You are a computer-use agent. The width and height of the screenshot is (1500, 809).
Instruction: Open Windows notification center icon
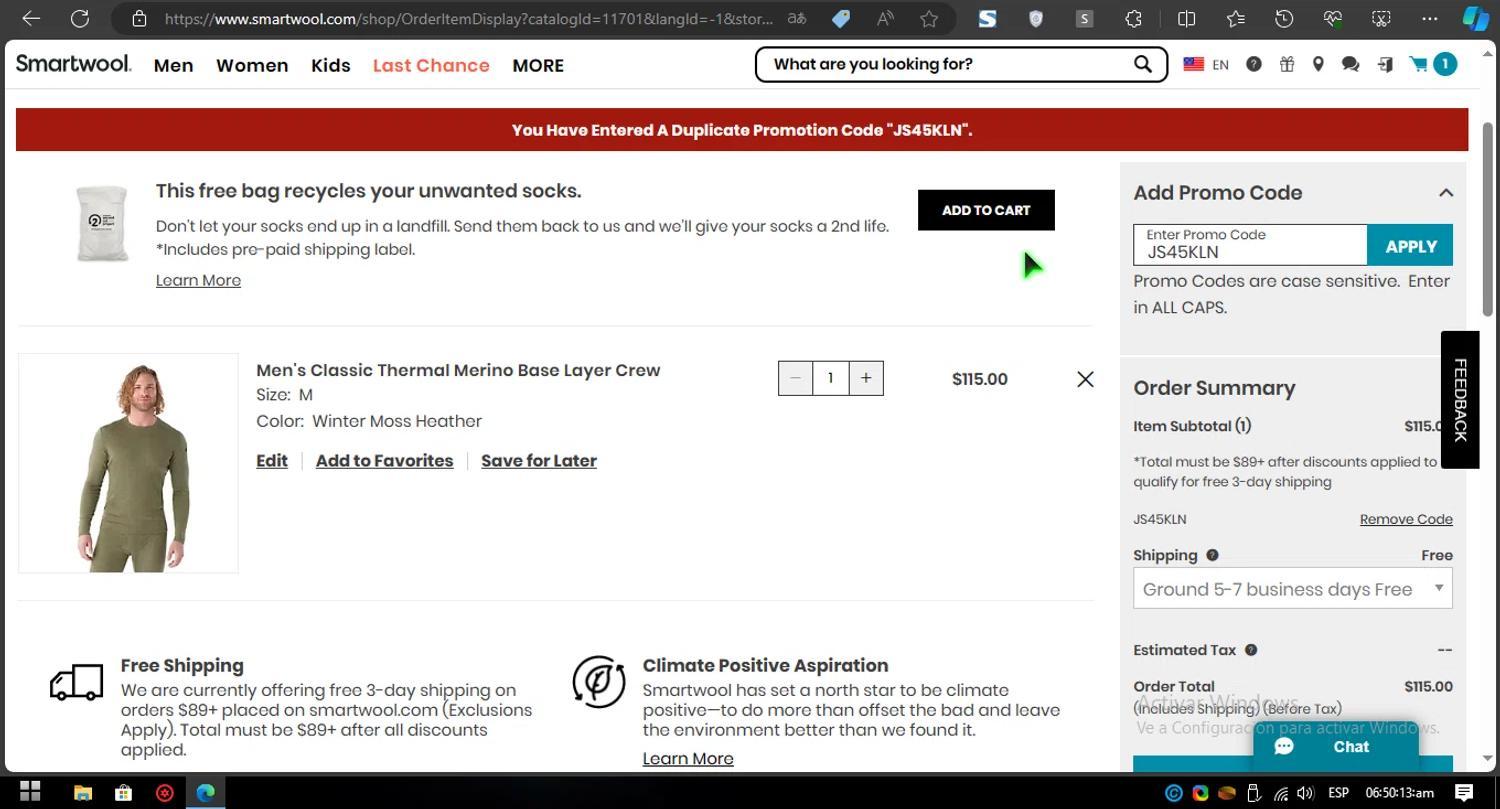[1464, 793]
